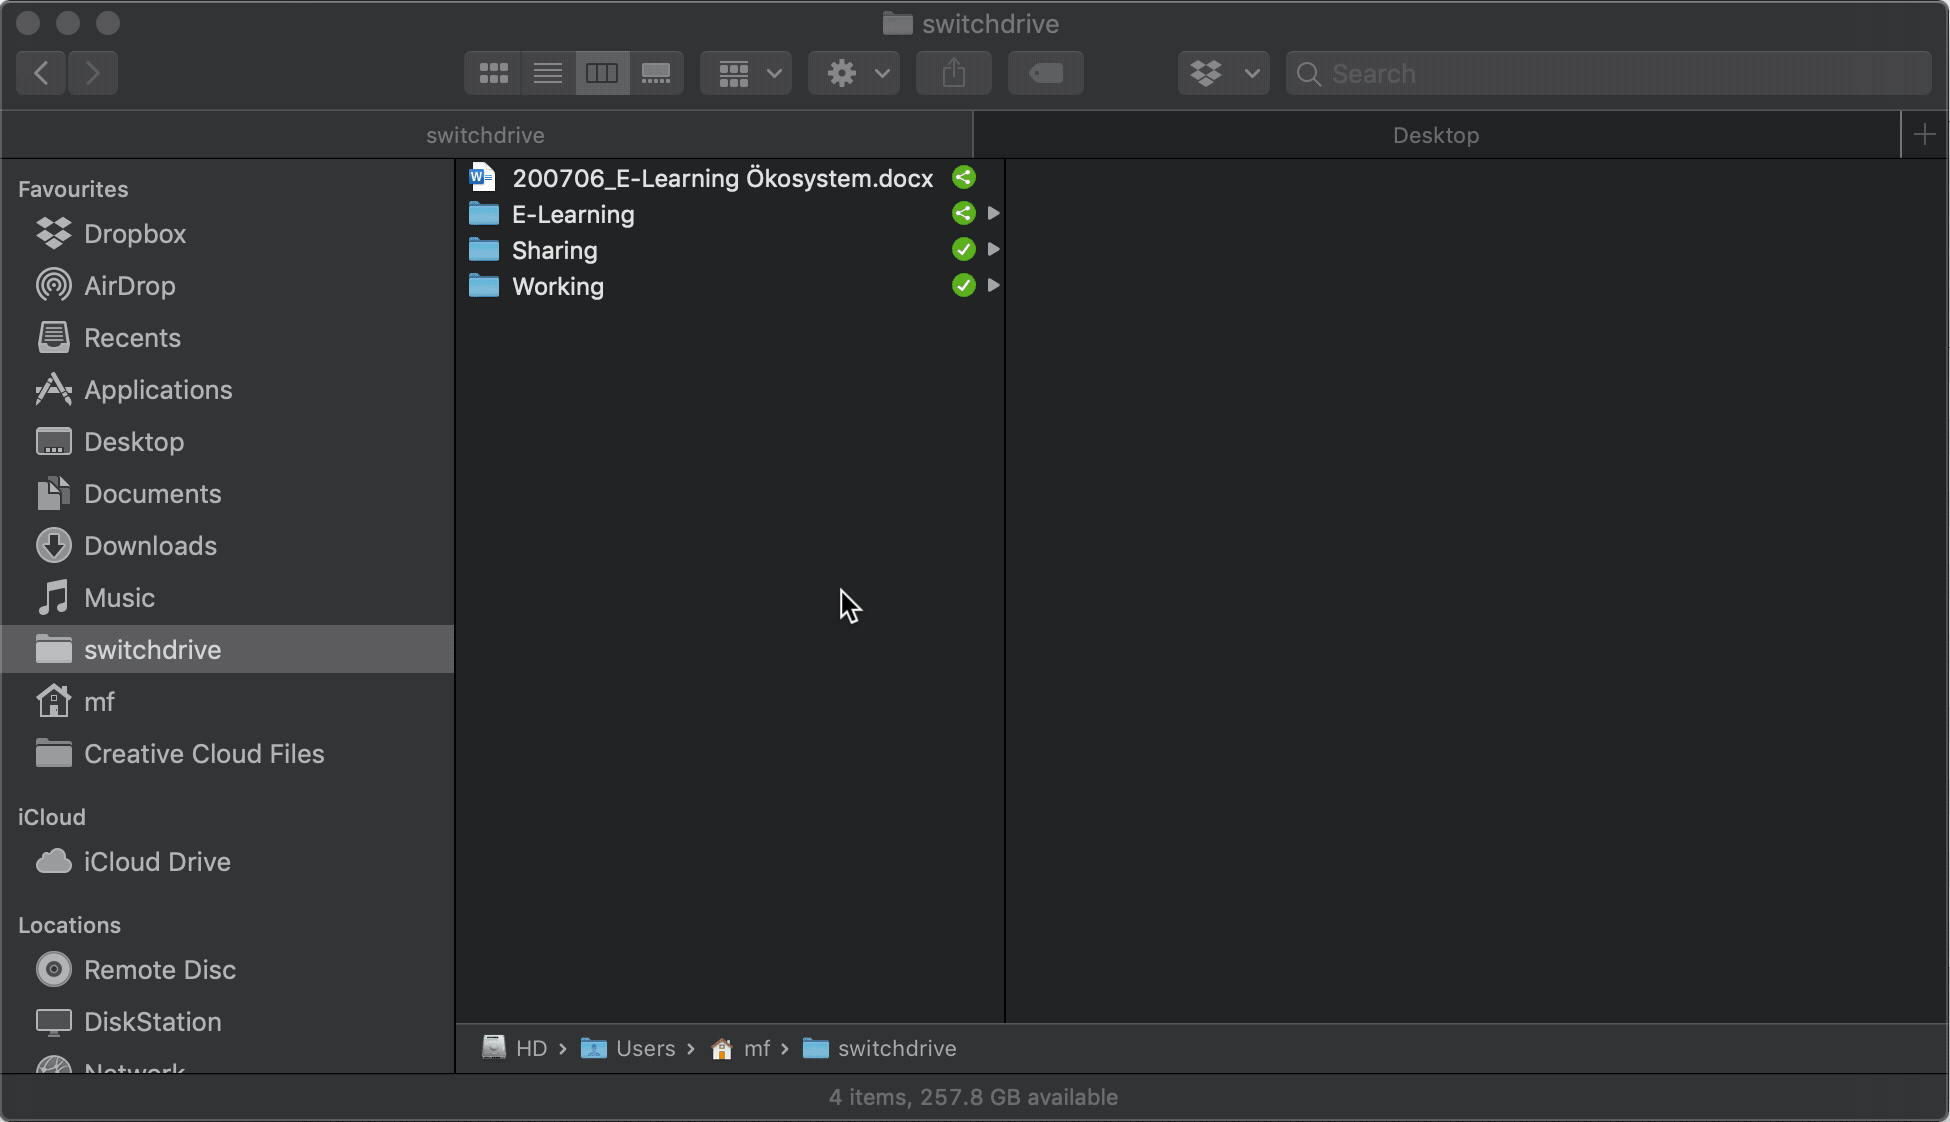Screen dimensions: 1950x1122
Task: Switch to icon view
Action: 493,73
